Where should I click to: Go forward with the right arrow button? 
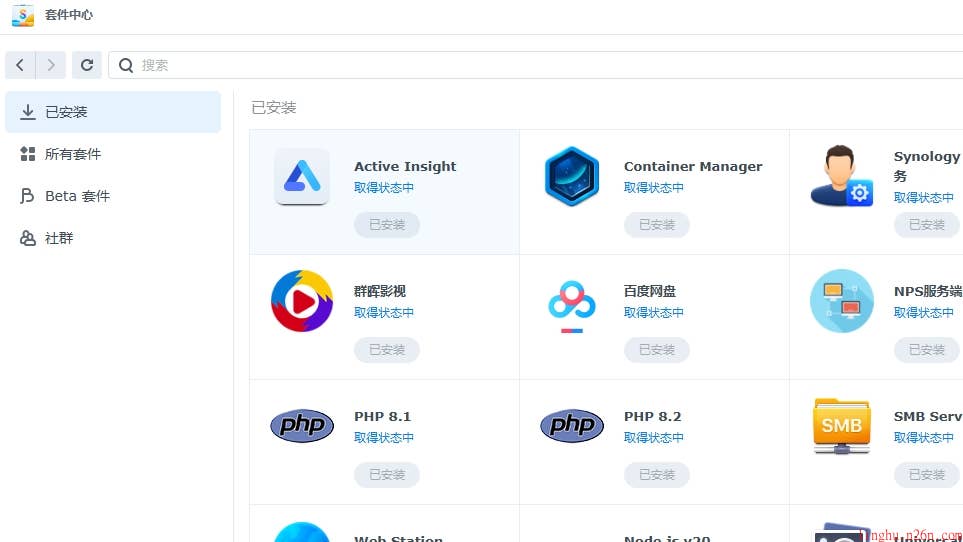51,65
